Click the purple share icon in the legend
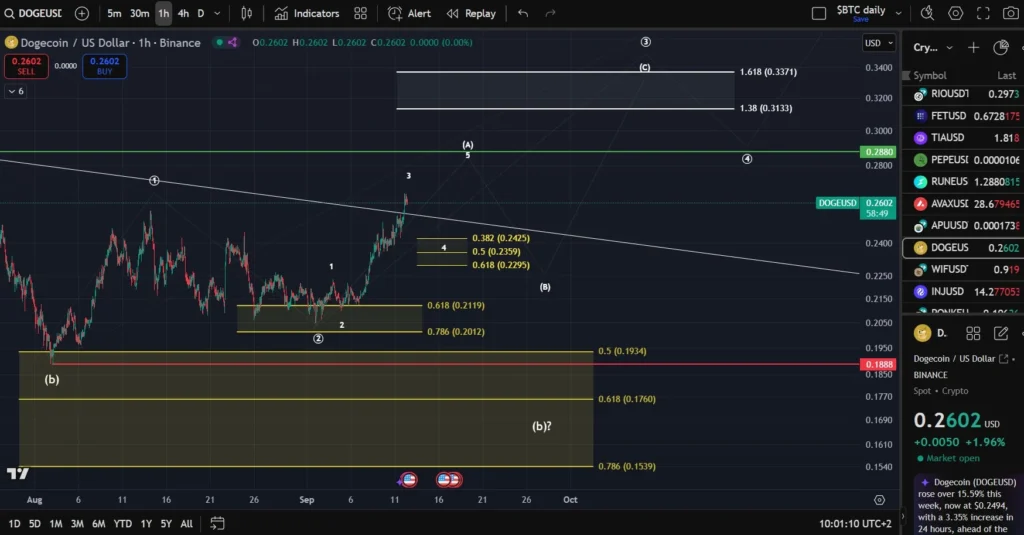Viewport: 1024px width, 535px height. (x=232, y=42)
